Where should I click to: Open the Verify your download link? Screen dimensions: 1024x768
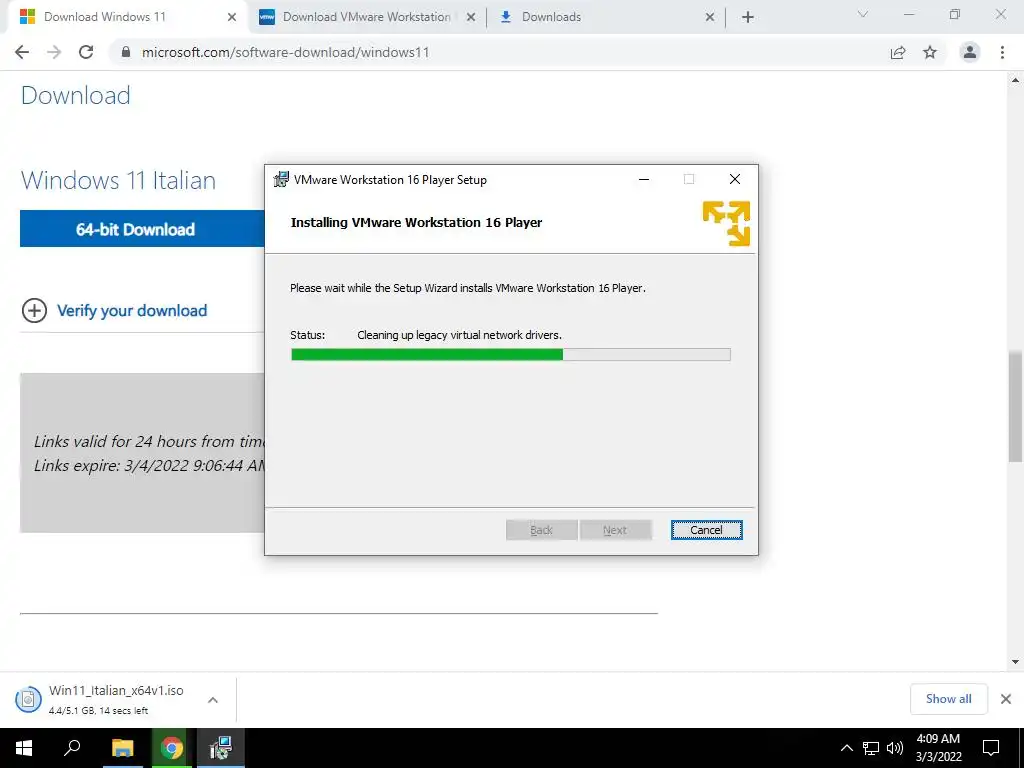click(132, 311)
